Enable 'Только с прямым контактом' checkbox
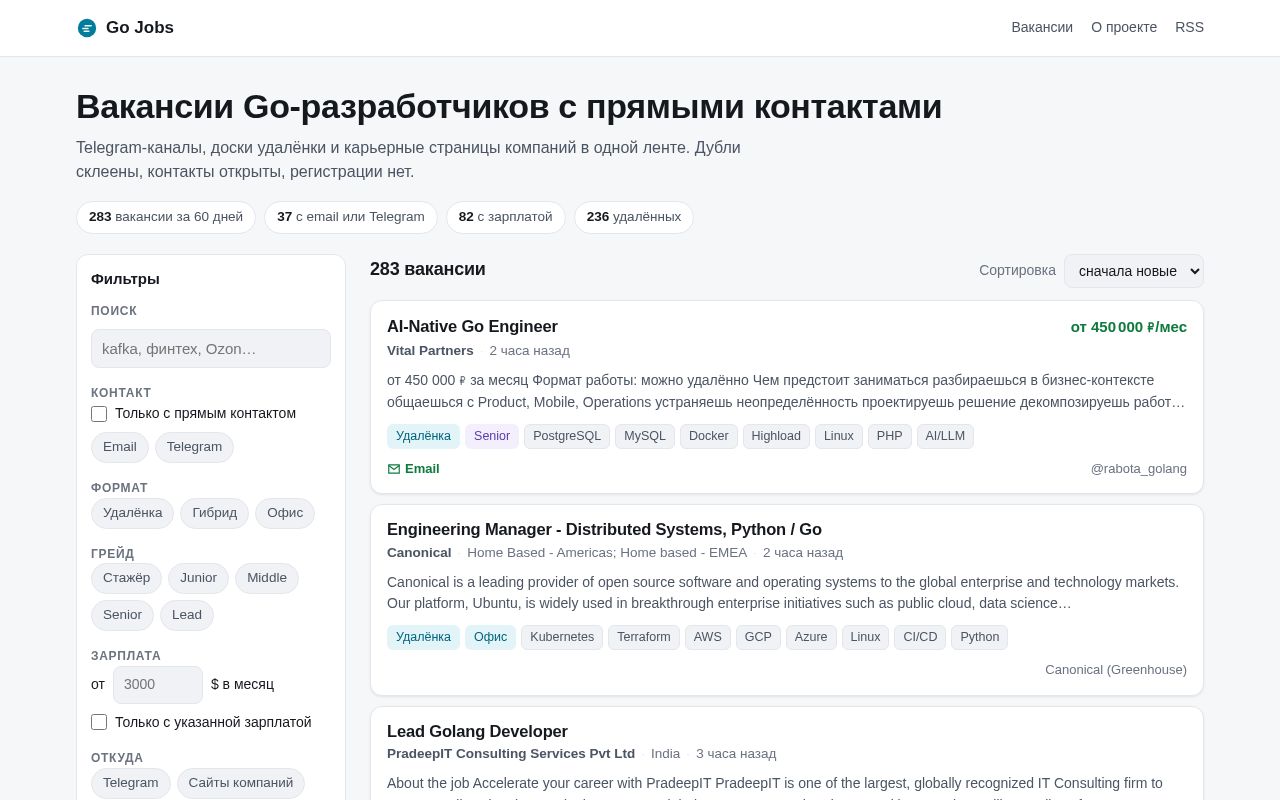This screenshot has height=800, width=1280. click(x=99, y=414)
